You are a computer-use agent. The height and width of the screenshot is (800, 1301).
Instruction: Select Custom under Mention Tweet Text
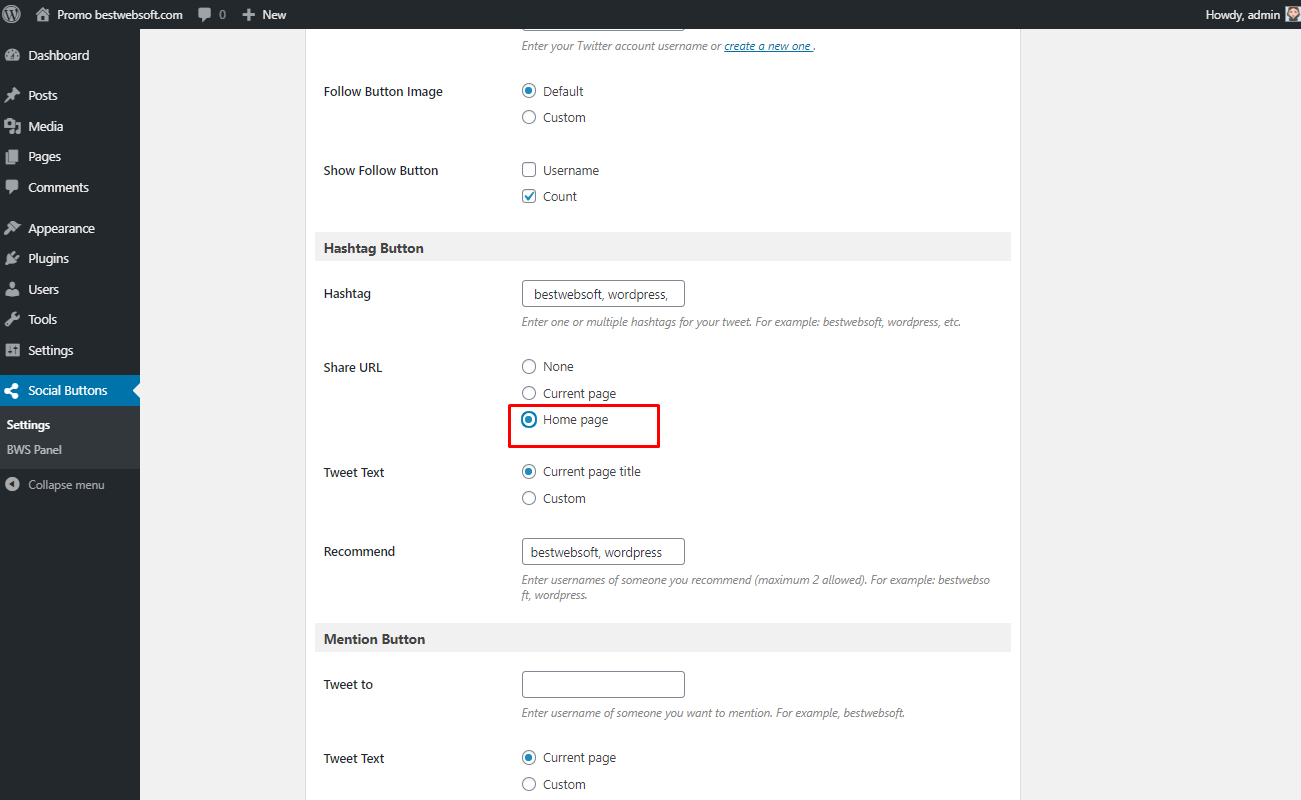tap(529, 784)
